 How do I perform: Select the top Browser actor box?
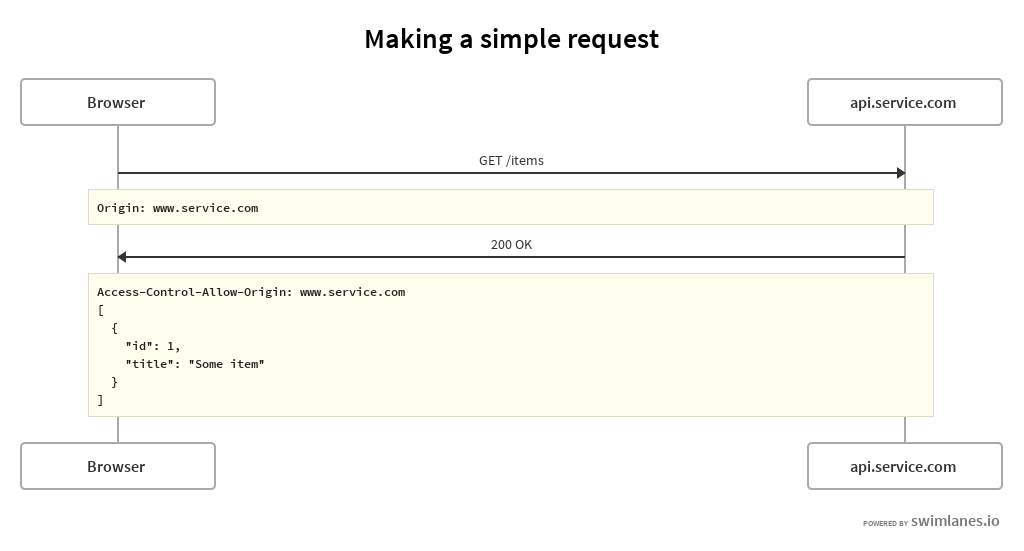coord(118,102)
